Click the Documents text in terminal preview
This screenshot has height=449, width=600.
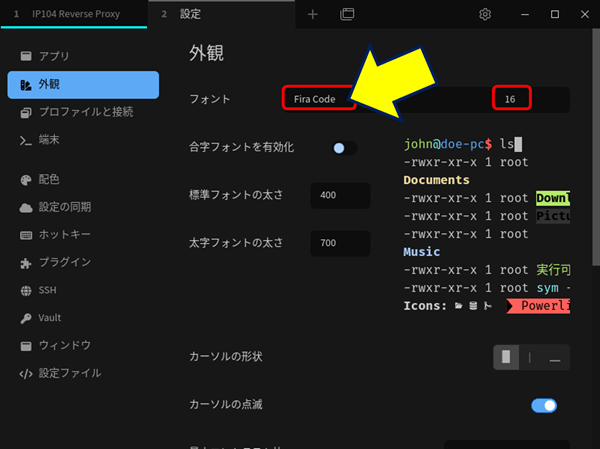(x=436, y=180)
